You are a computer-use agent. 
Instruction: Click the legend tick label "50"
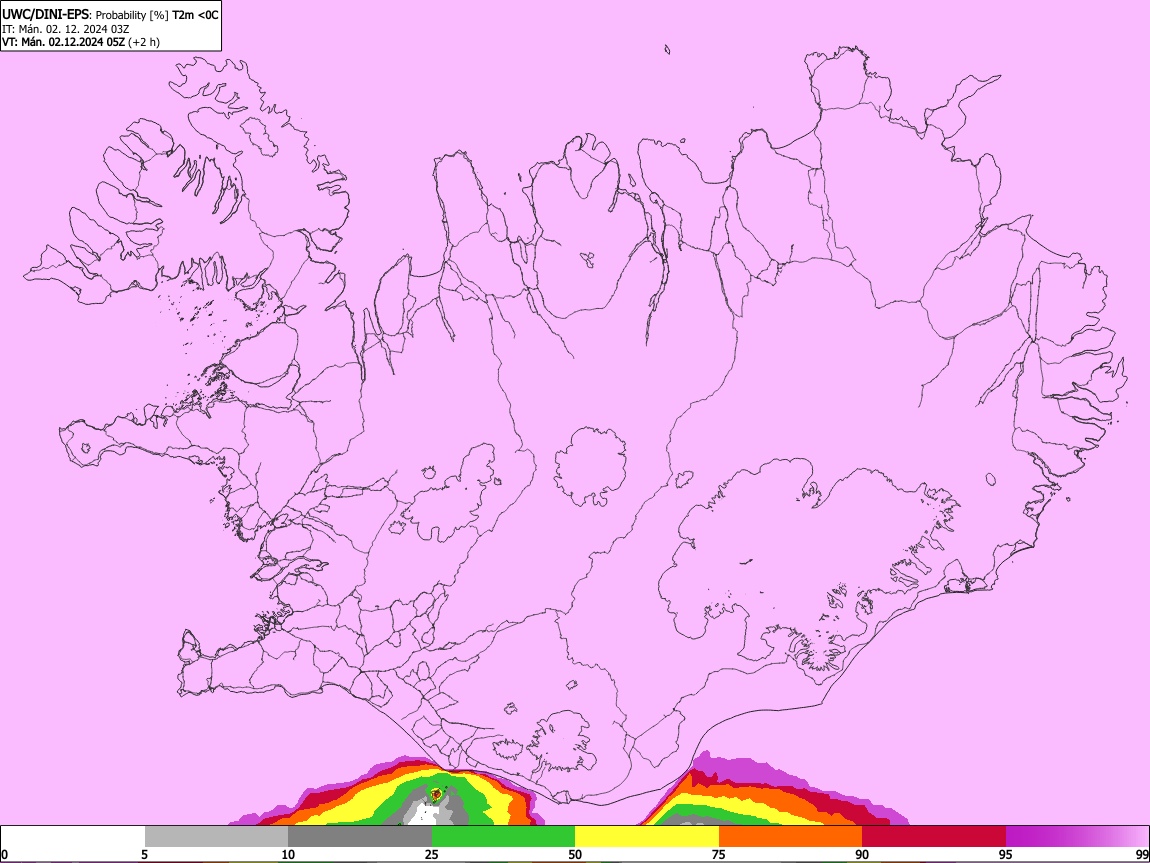click(x=575, y=854)
